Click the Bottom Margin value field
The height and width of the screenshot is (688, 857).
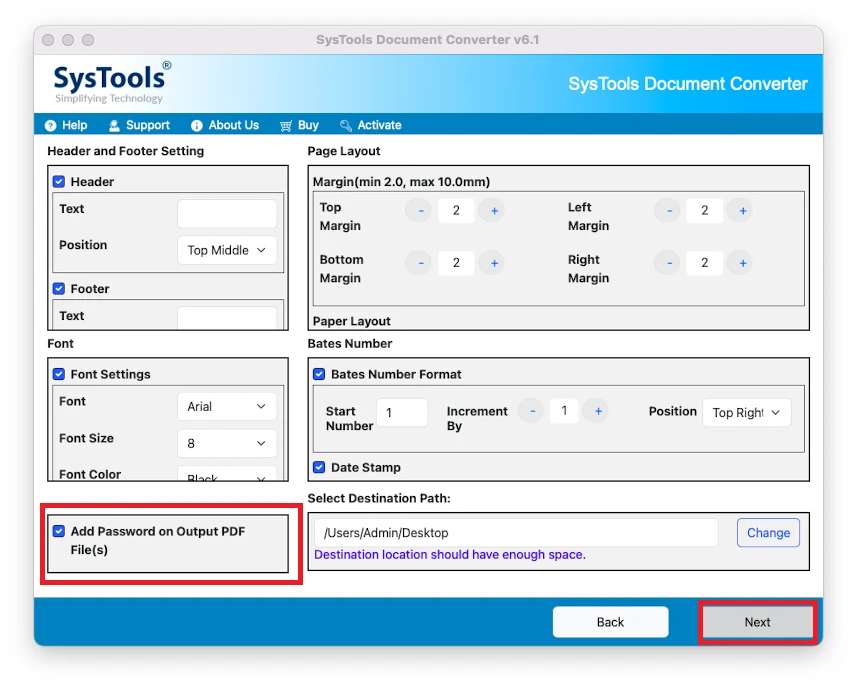[x=456, y=263]
